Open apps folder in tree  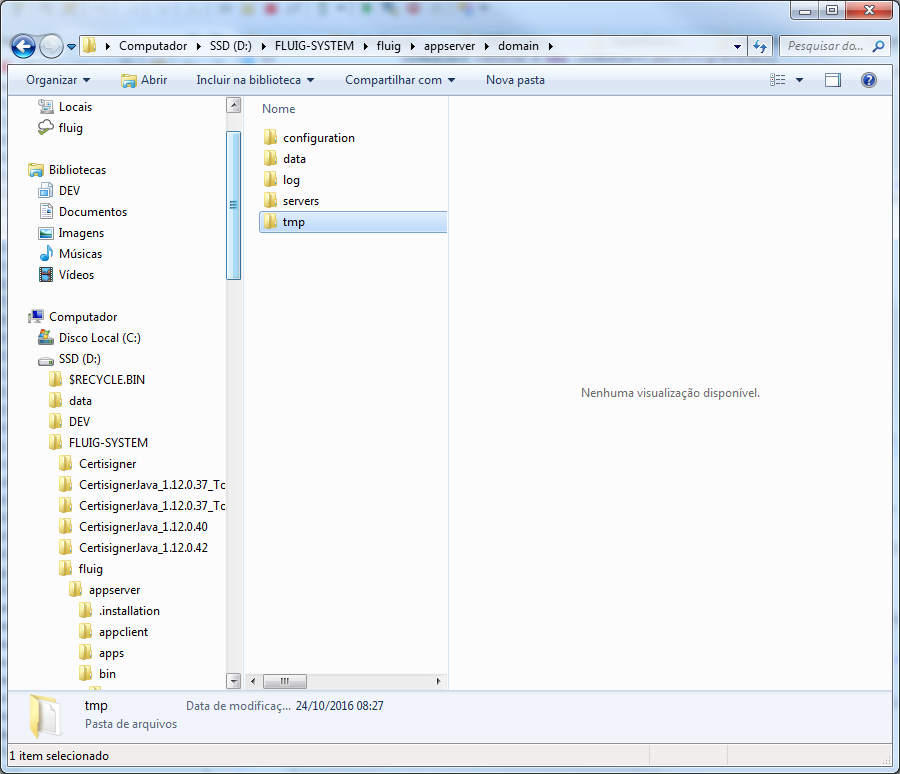(111, 653)
